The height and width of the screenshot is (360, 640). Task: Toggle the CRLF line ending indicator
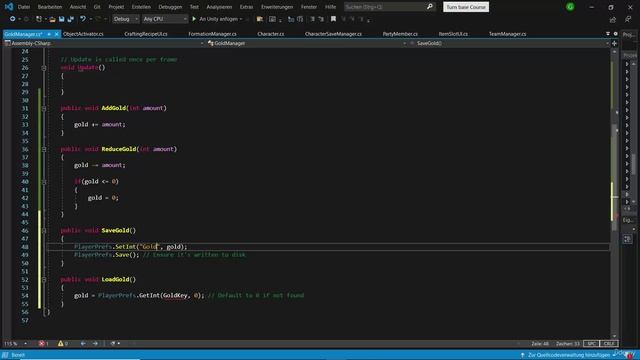(x=609, y=343)
